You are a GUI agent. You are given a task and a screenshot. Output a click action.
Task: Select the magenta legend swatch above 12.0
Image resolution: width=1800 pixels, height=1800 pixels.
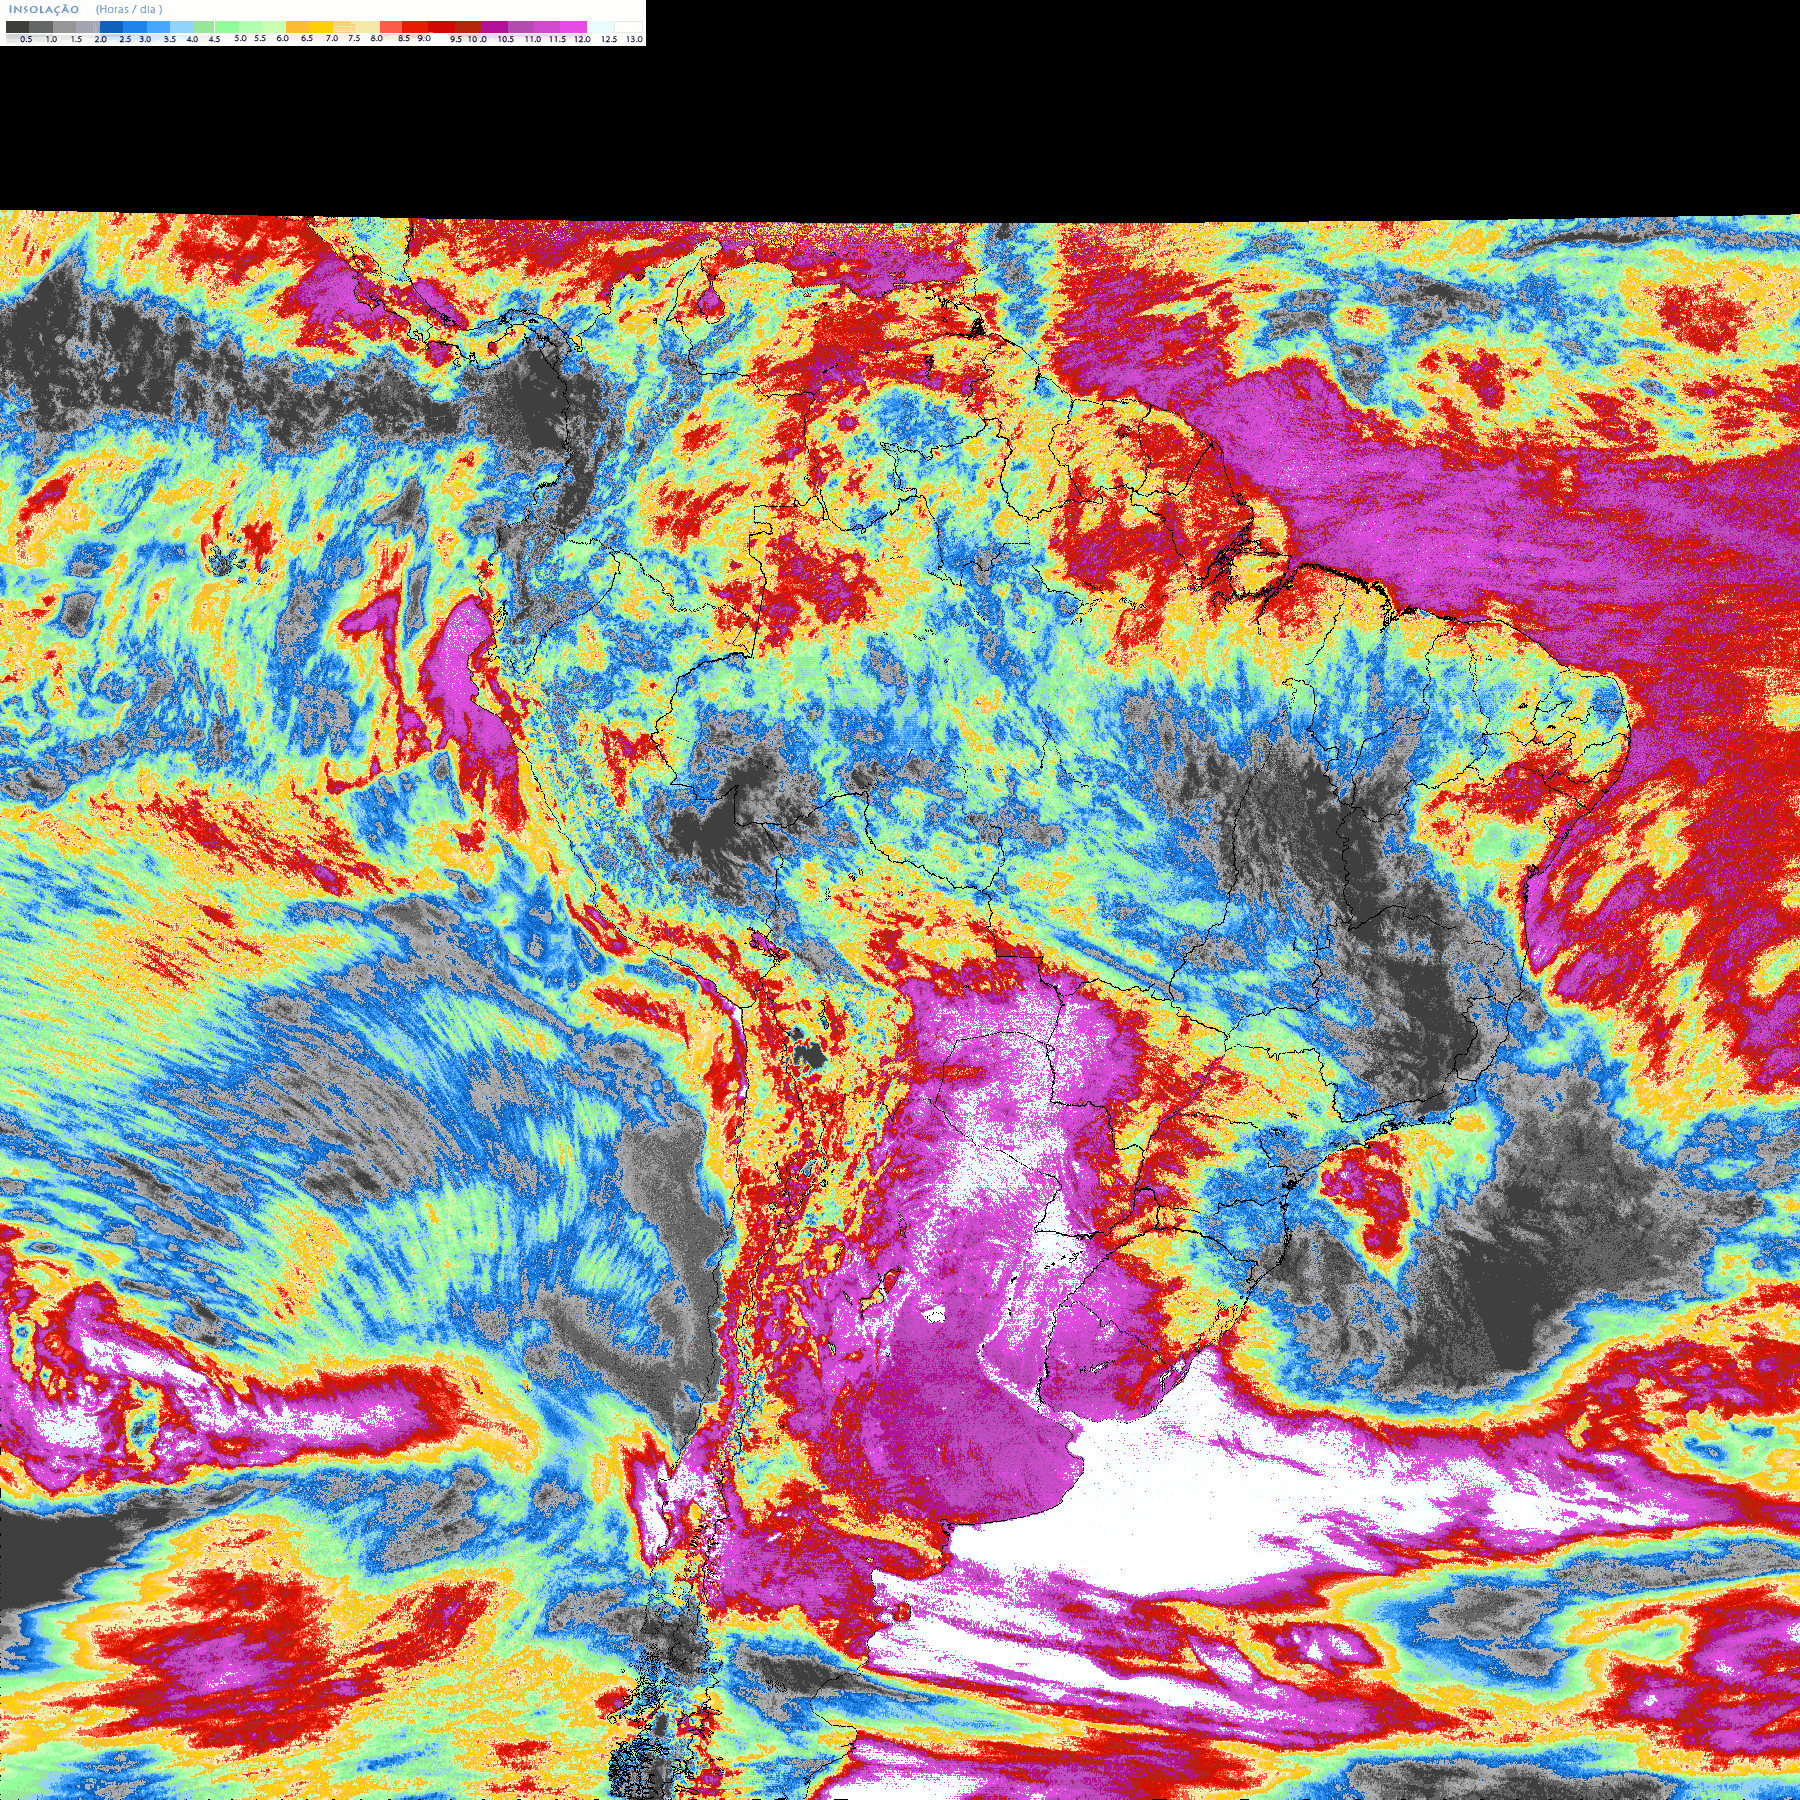tap(573, 27)
